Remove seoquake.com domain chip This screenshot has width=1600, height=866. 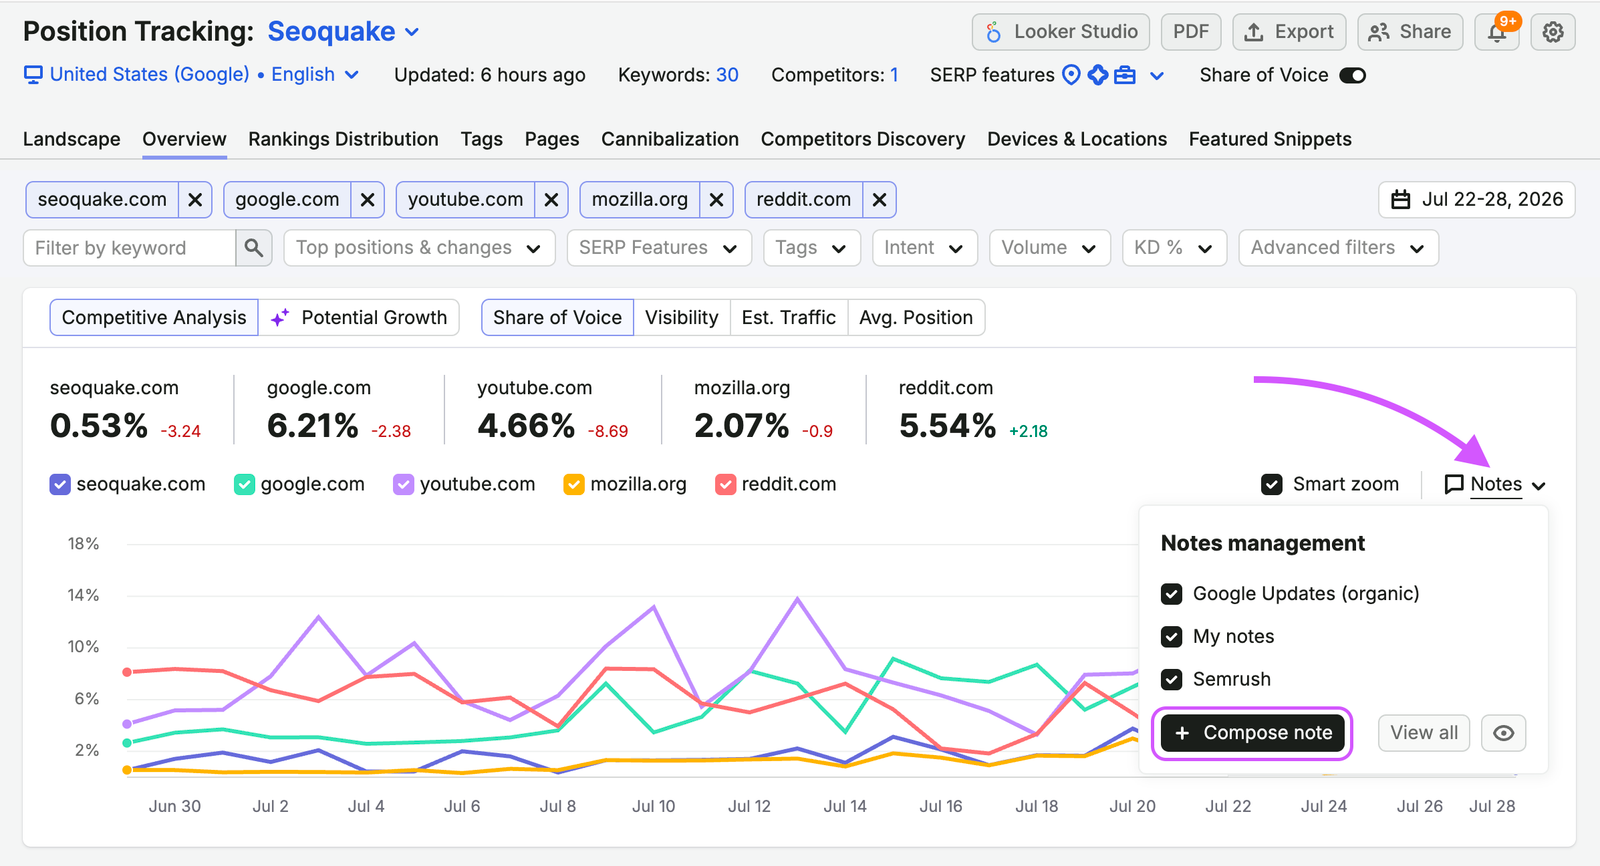[195, 200]
